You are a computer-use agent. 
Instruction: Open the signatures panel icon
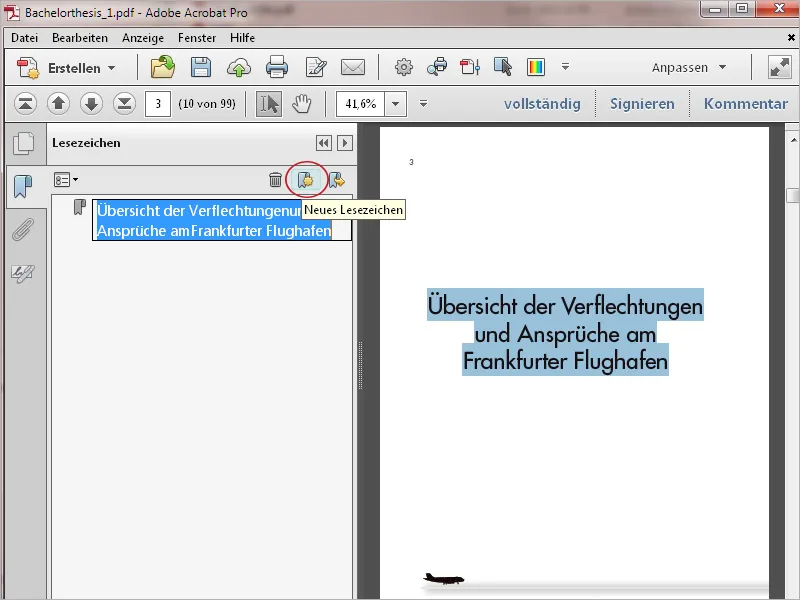pyautogui.click(x=23, y=273)
